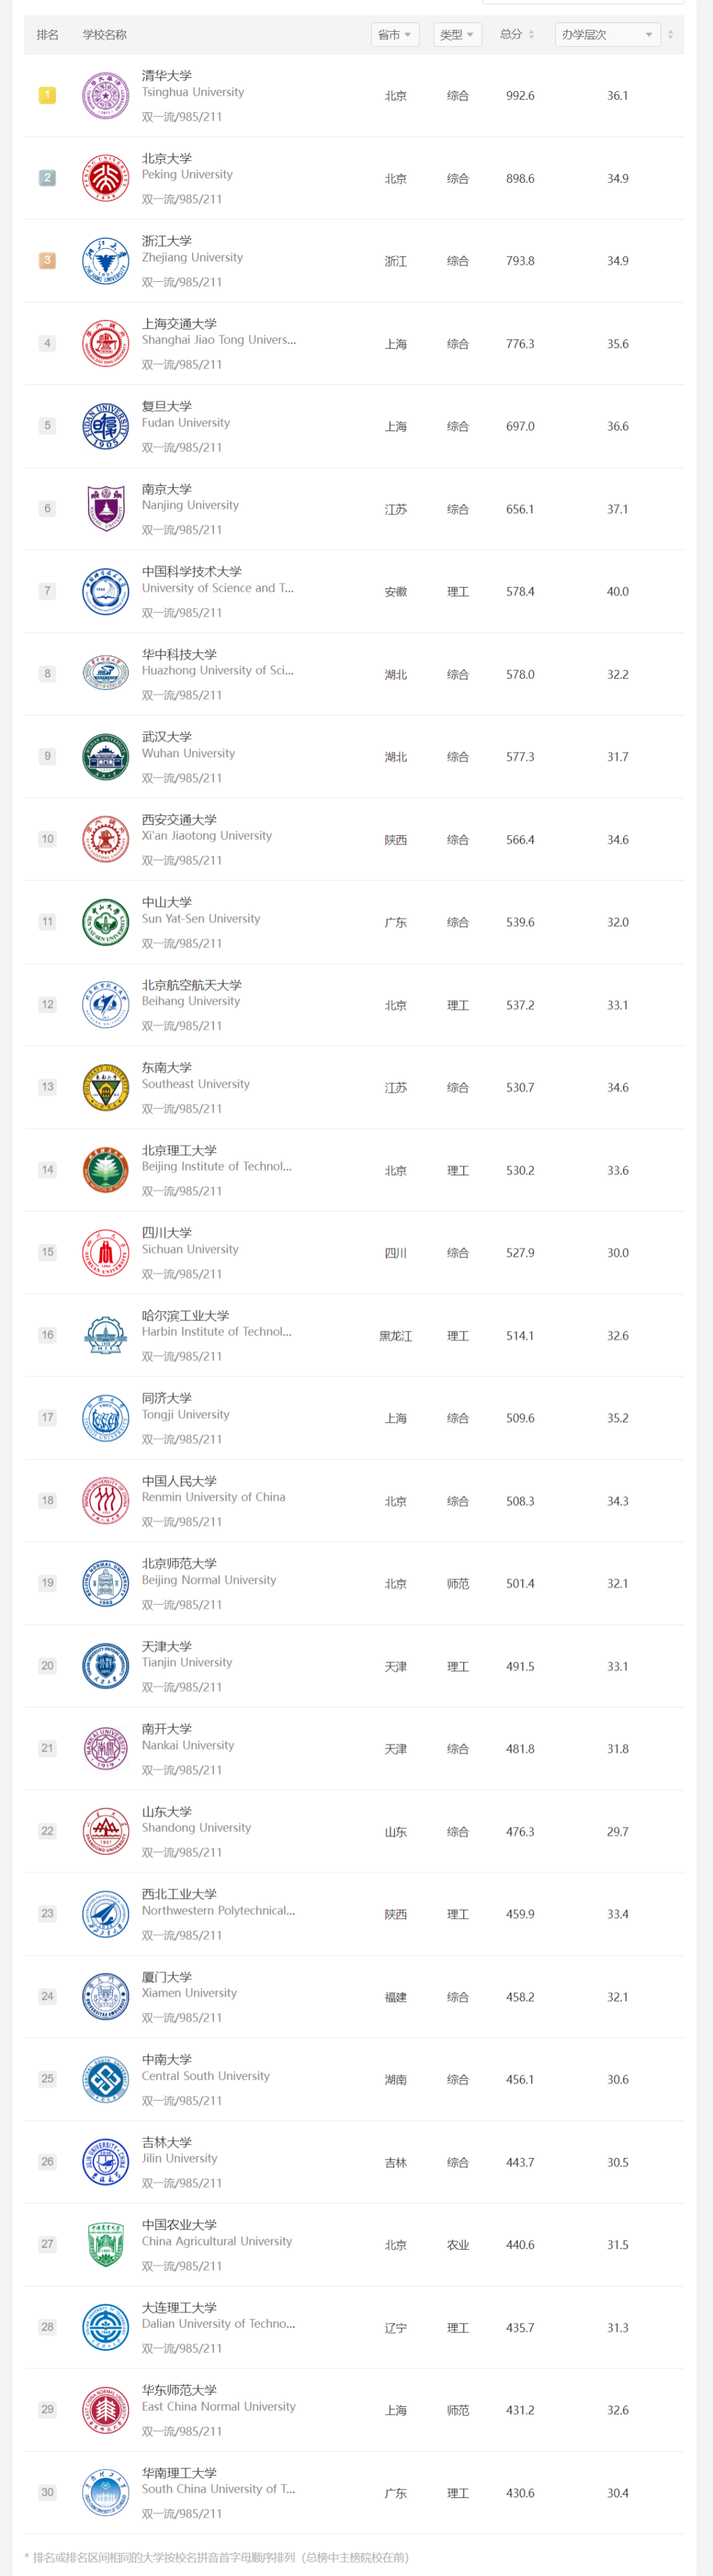Viewport: 713px width, 2576px height.
Task: Click the Southeast University triangular emblem
Action: click(105, 1088)
